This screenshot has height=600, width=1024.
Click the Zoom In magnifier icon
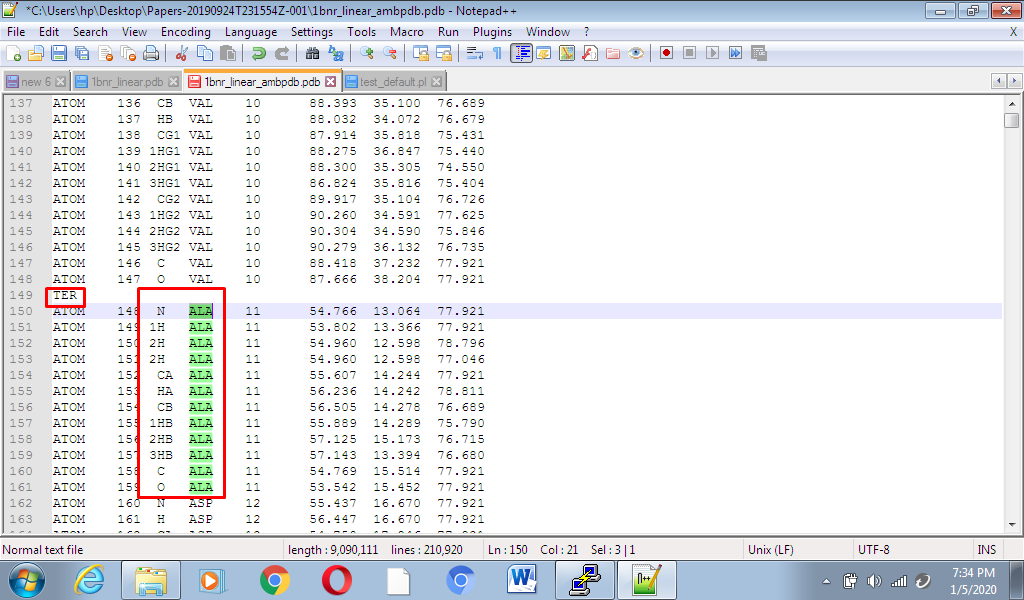367,53
